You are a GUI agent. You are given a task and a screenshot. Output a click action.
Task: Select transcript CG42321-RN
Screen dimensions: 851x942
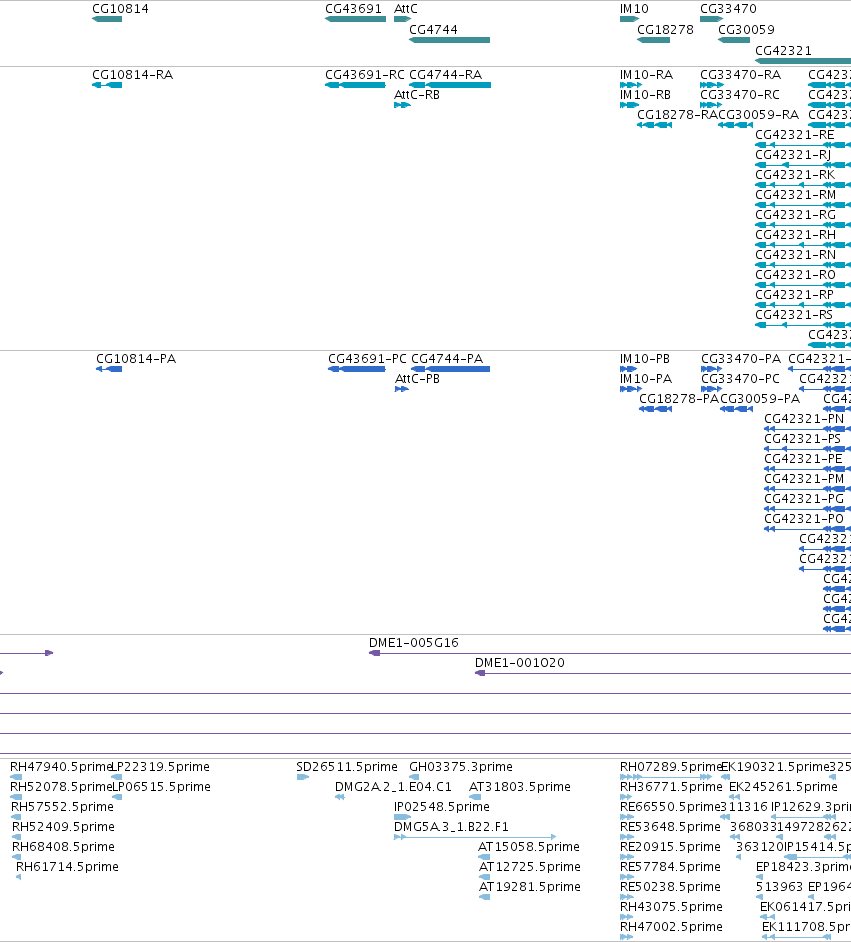(795, 255)
